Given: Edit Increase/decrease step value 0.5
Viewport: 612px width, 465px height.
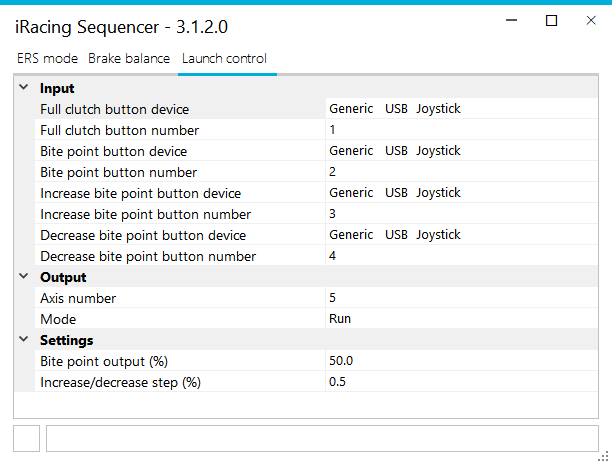Looking at the screenshot, I should (461, 382).
